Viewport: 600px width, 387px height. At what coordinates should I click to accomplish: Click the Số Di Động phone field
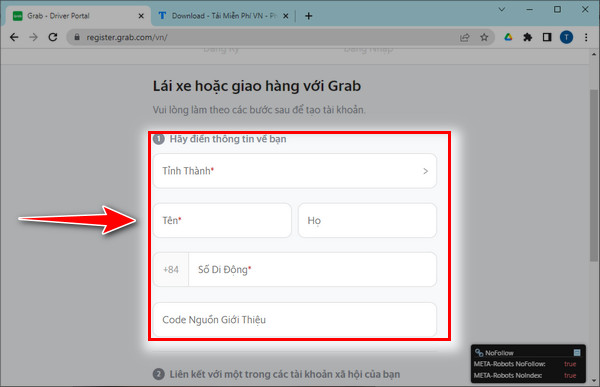coord(313,269)
